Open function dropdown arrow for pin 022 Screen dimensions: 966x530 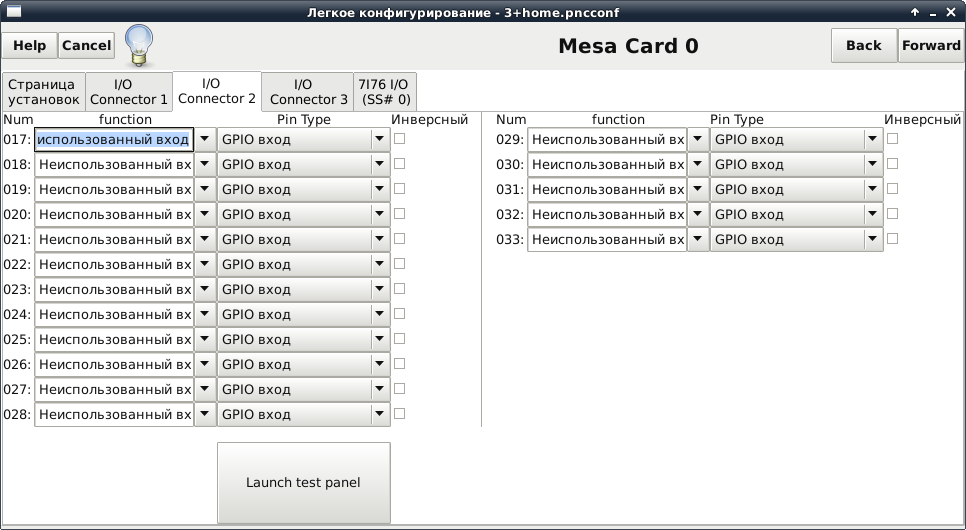205,264
